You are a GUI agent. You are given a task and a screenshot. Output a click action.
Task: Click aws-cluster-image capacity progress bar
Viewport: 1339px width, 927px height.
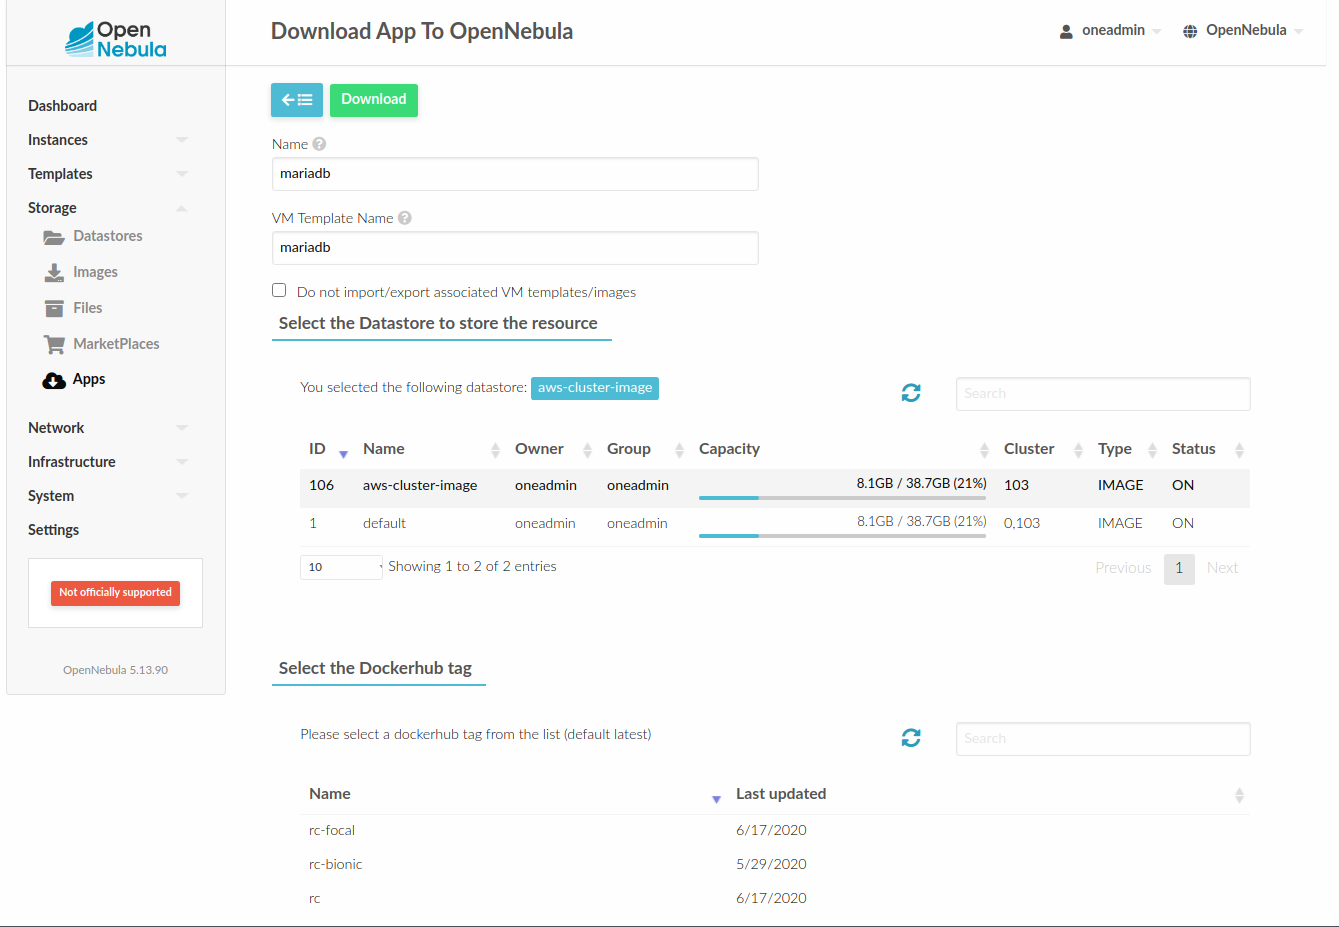click(x=842, y=497)
